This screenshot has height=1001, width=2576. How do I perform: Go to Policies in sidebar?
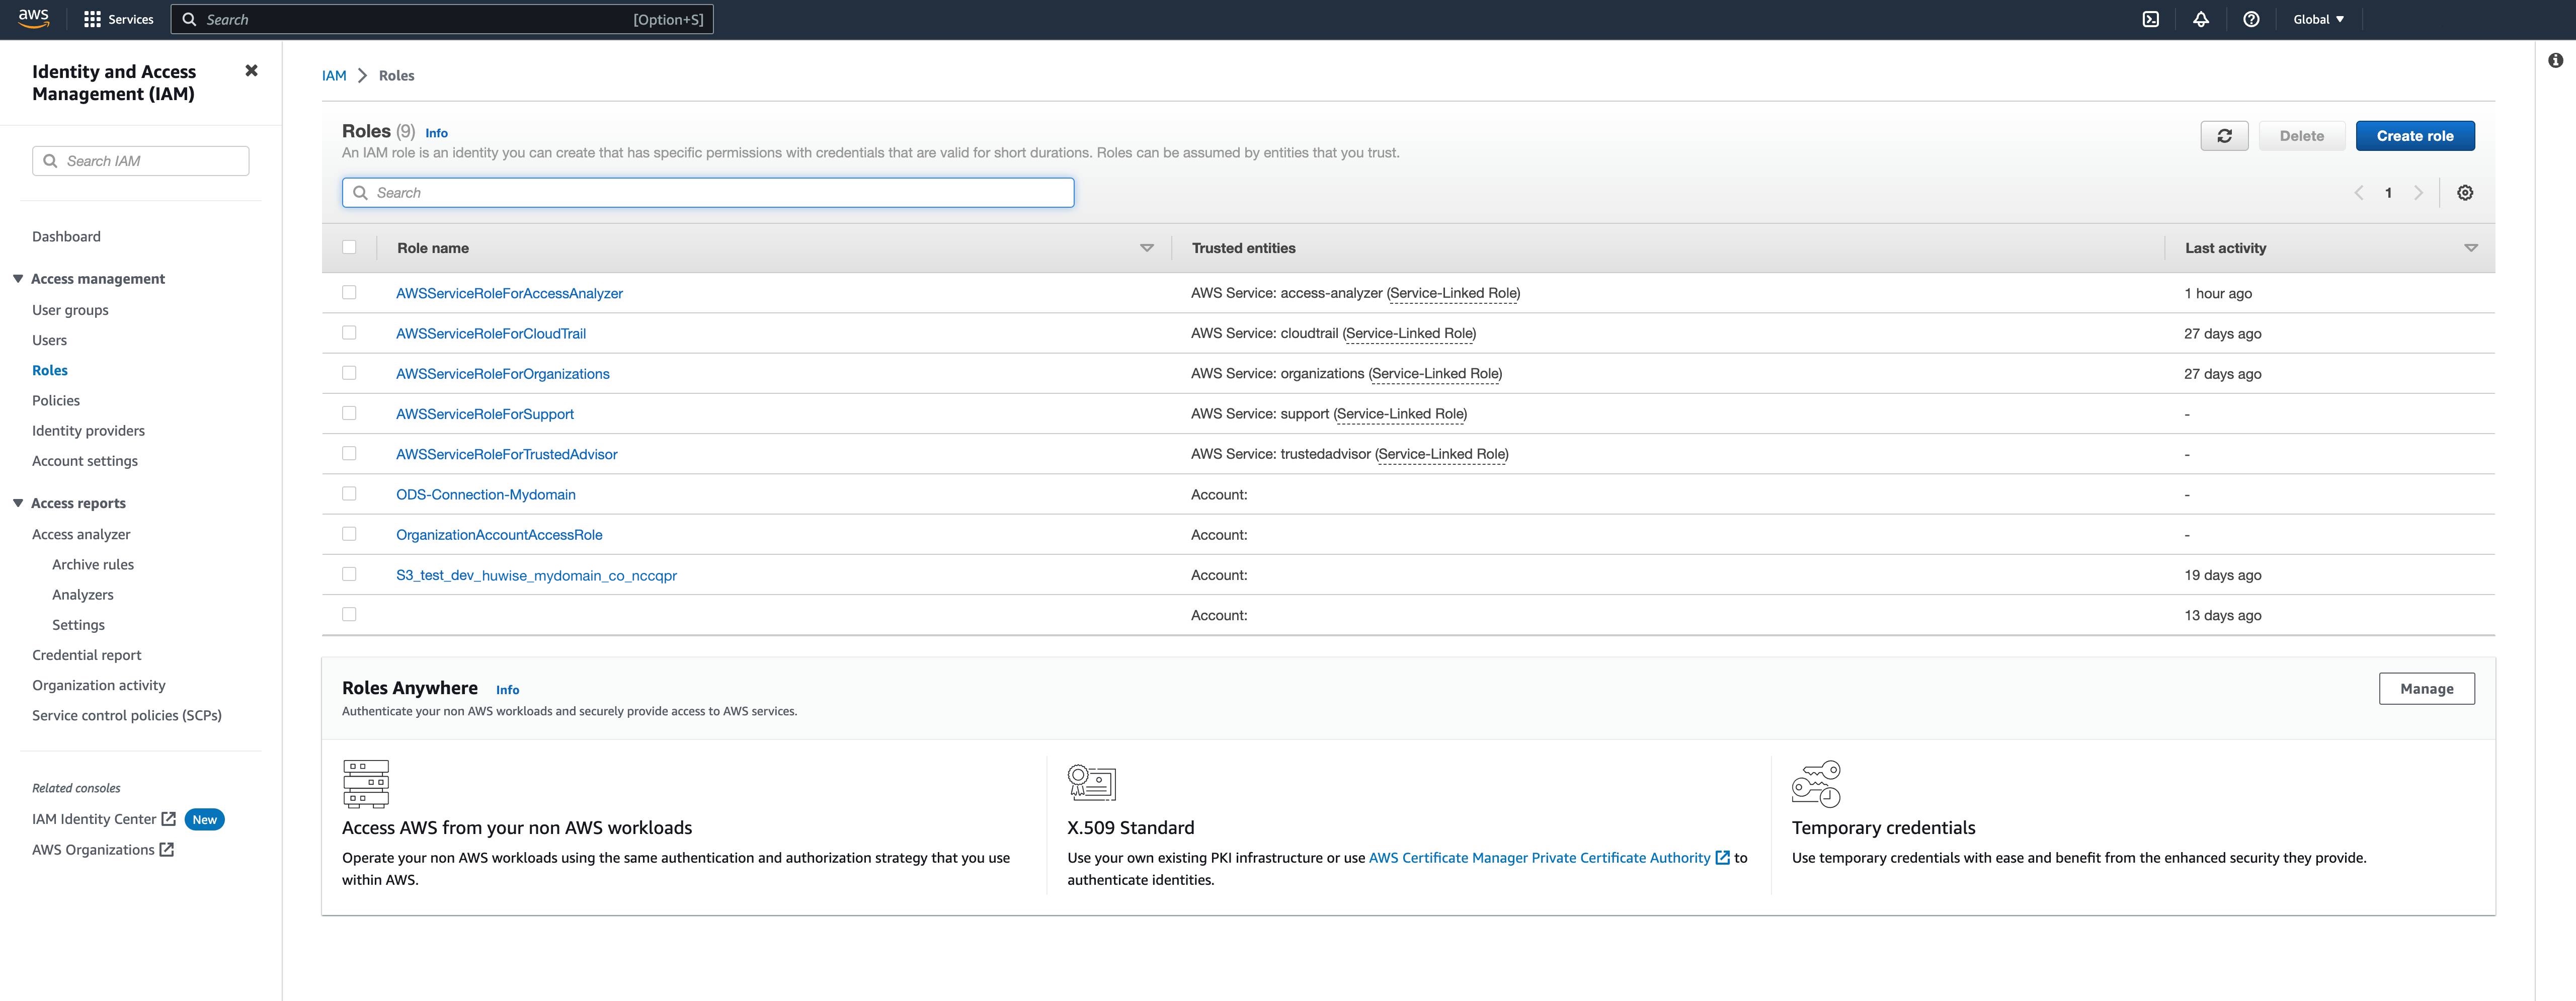(x=56, y=400)
